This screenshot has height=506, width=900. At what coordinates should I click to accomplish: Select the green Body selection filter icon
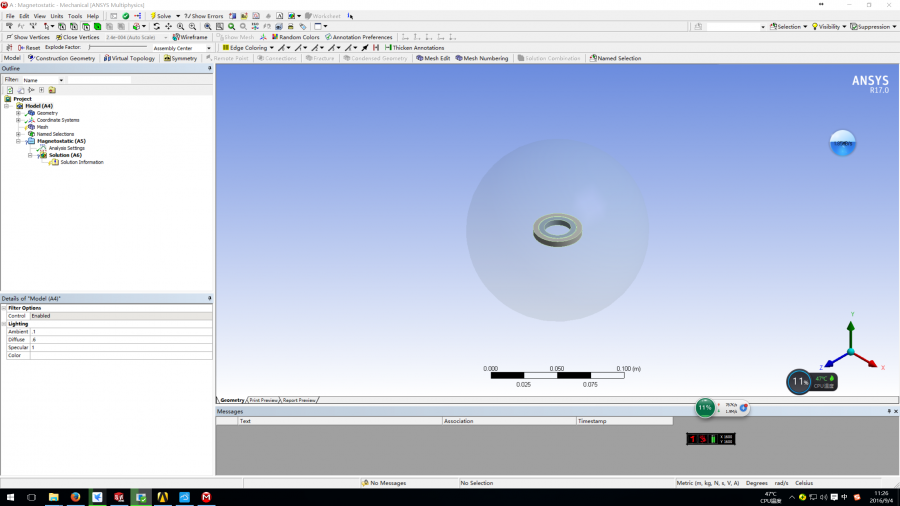(x=98, y=26)
